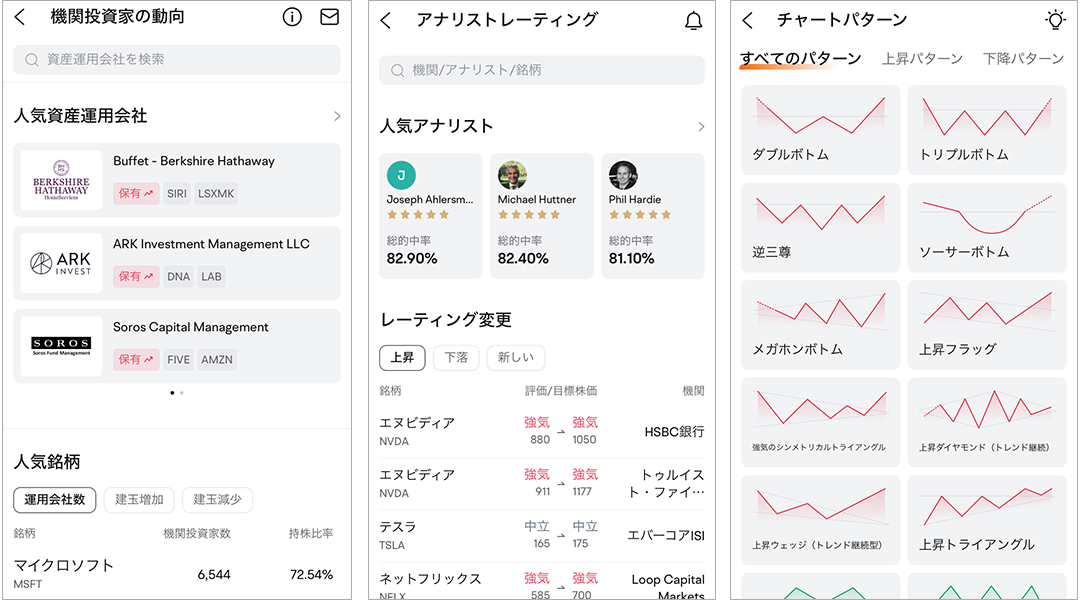Open ダブルボトム pattern card
The image size is (1080, 600).
pos(820,130)
